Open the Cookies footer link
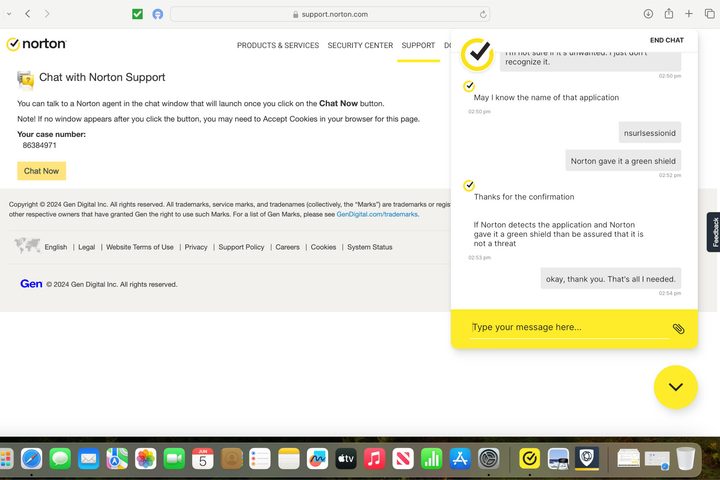The width and height of the screenshot is (720, 480). 323,247
